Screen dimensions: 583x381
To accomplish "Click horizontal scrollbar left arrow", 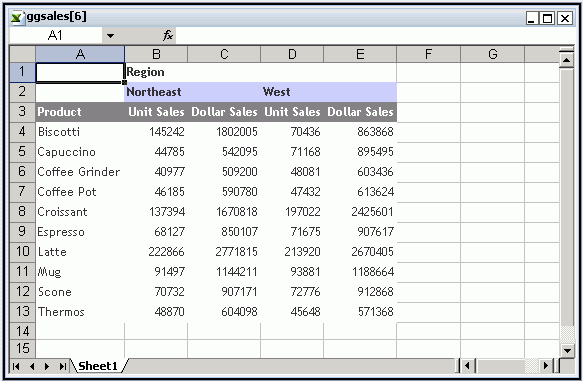I will pos(467,366).
